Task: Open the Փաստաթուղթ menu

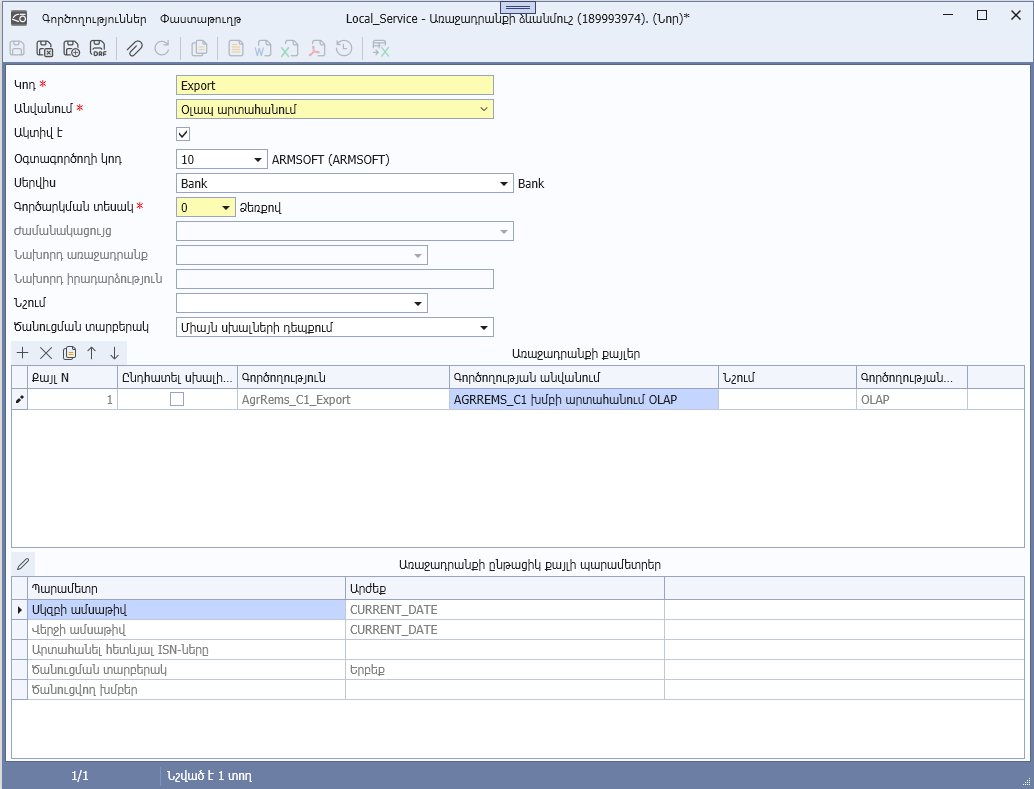Action: 201,19
